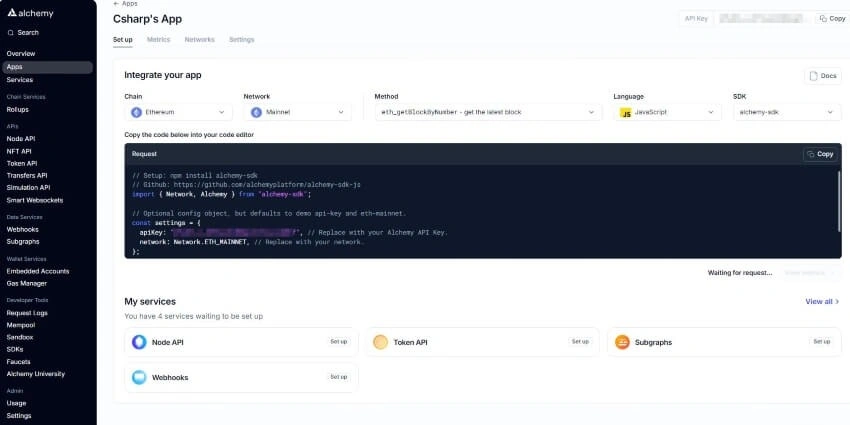
Task: Open the Chain dropdown showing Ethereum
Action: pos(178,112)
